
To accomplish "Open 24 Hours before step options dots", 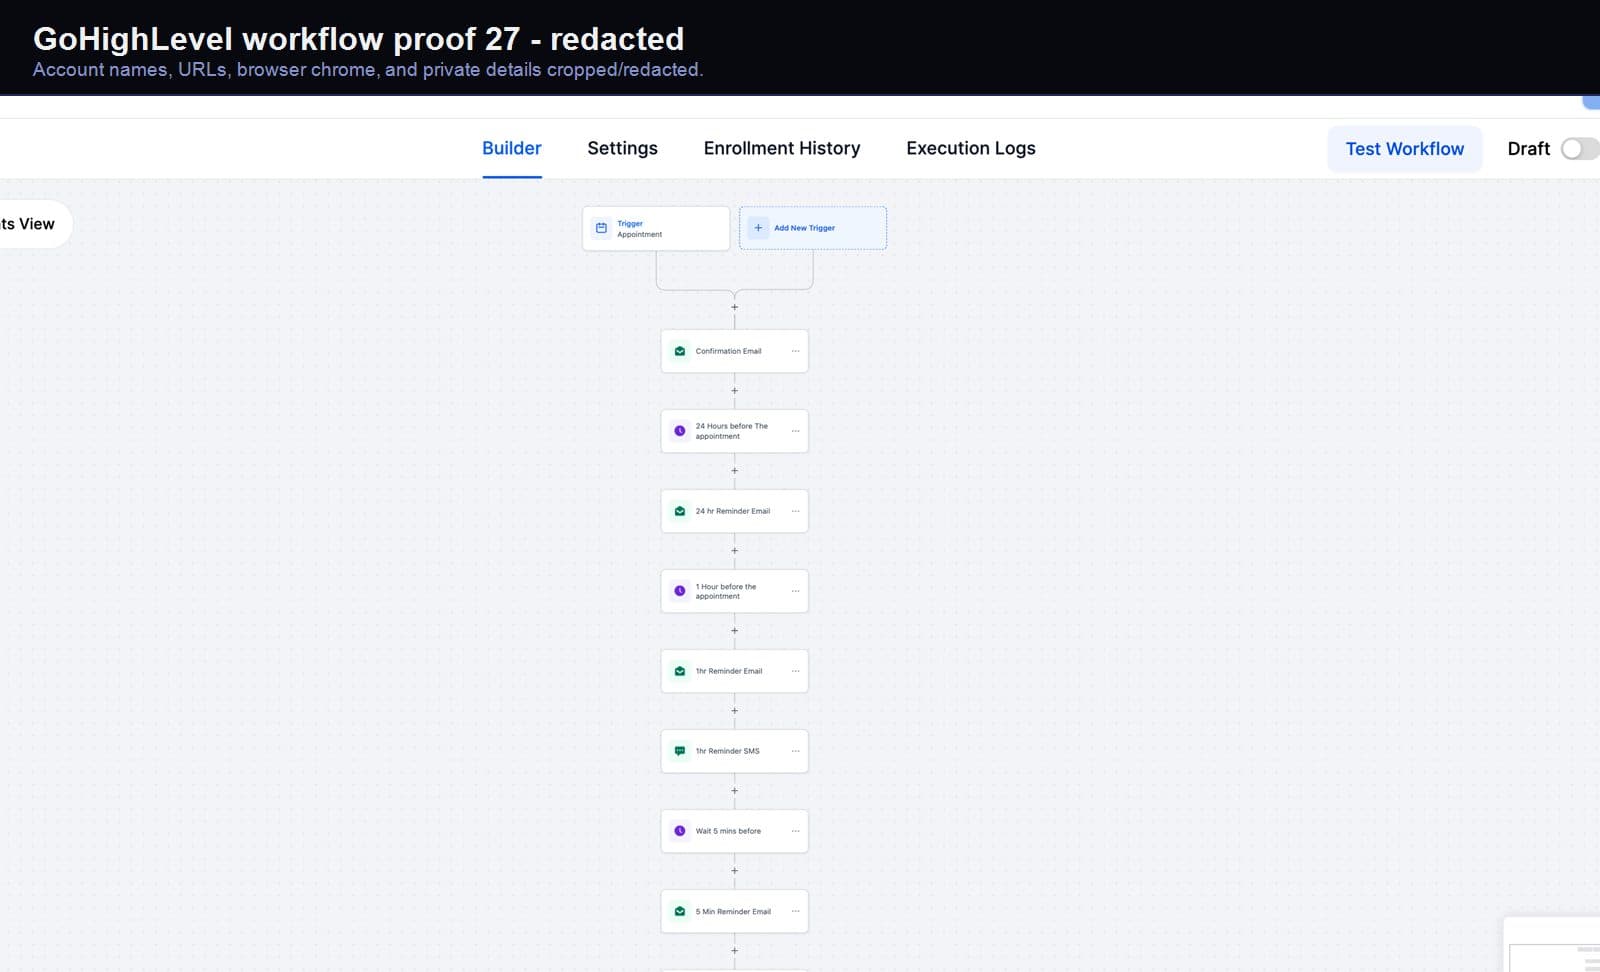I will (x=796, y=431).
